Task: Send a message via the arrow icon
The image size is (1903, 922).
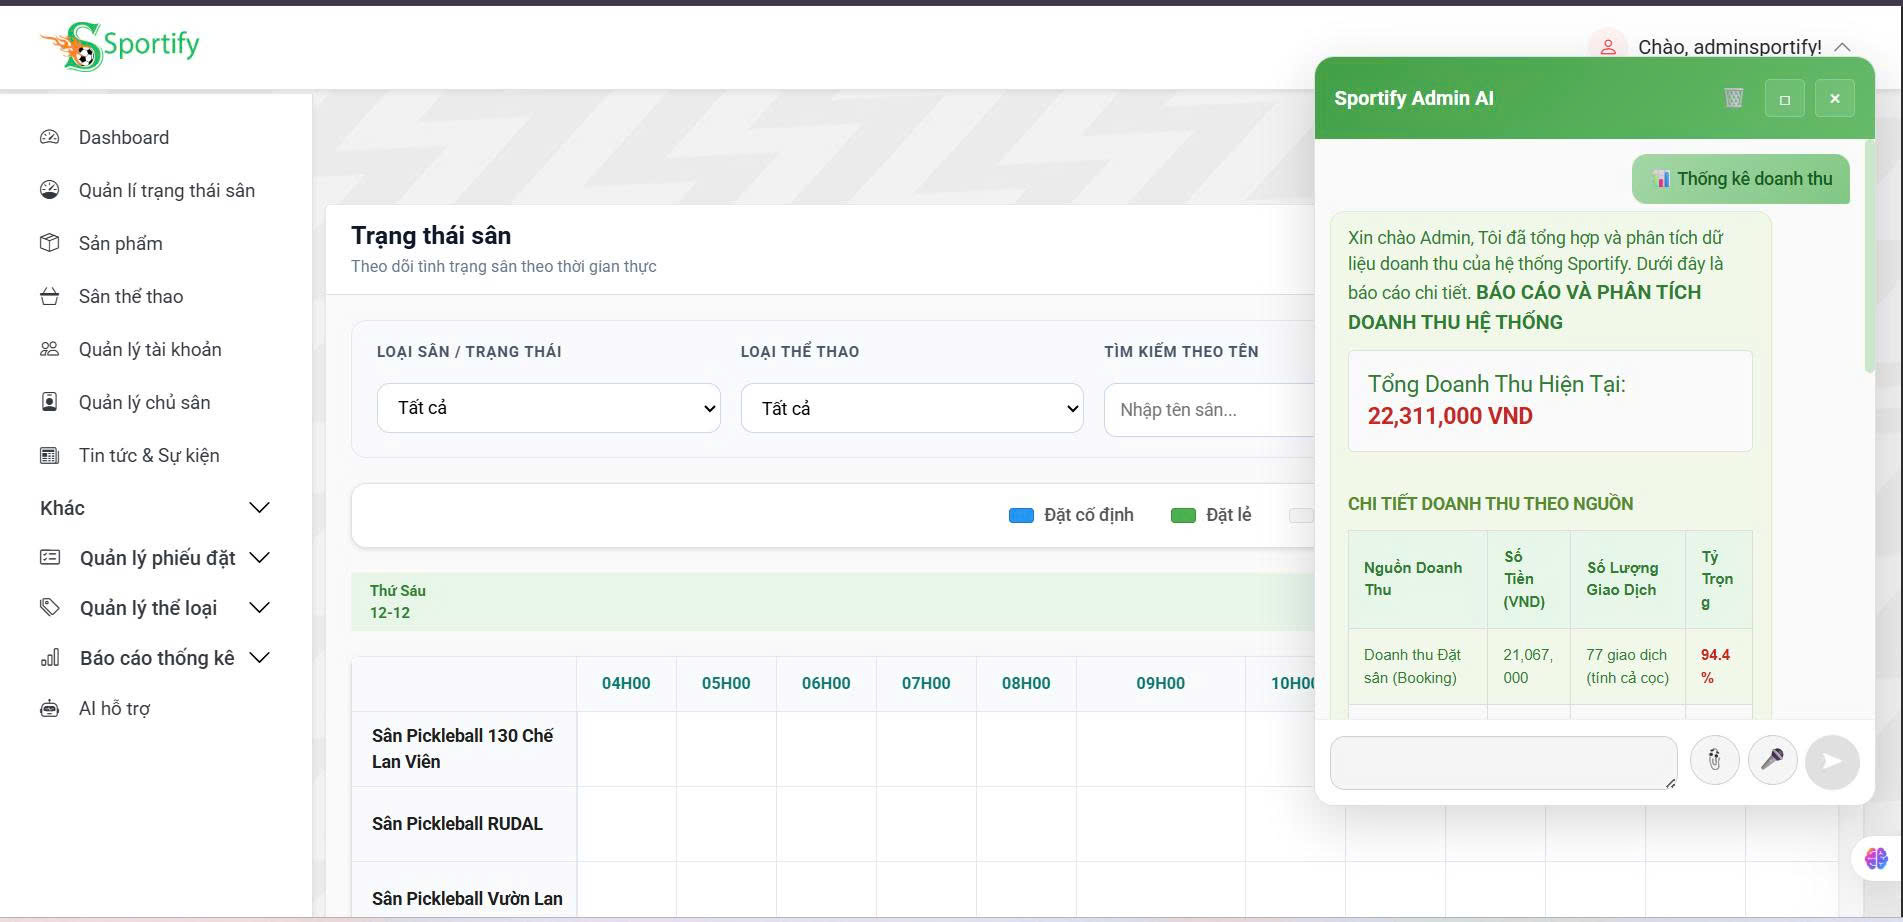Action: coord(1831,761)
